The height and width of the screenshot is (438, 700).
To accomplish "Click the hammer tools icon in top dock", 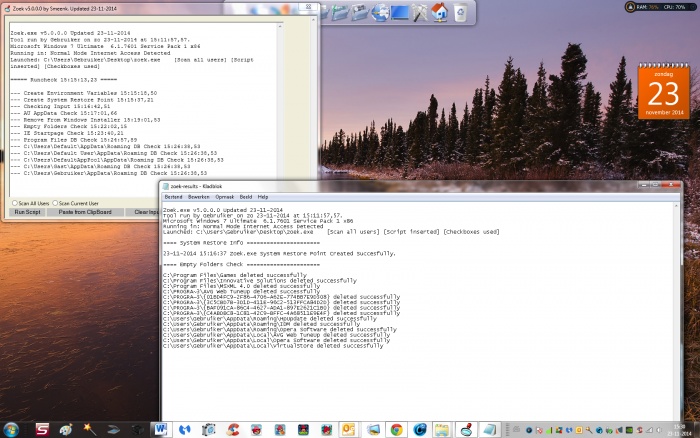I will click(x=419, y=12).
